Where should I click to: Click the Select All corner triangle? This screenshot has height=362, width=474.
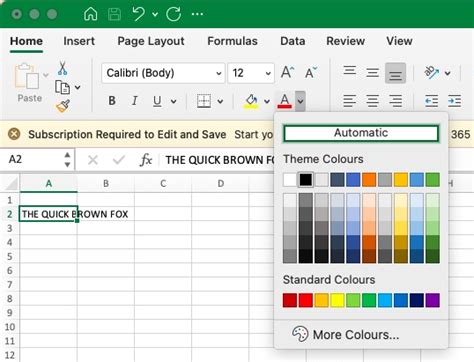coord(11,184)
